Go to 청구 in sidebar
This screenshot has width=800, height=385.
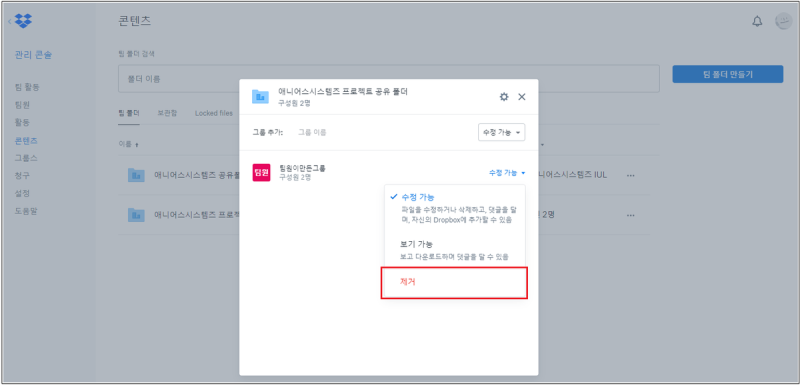click(x=22, y=175)
